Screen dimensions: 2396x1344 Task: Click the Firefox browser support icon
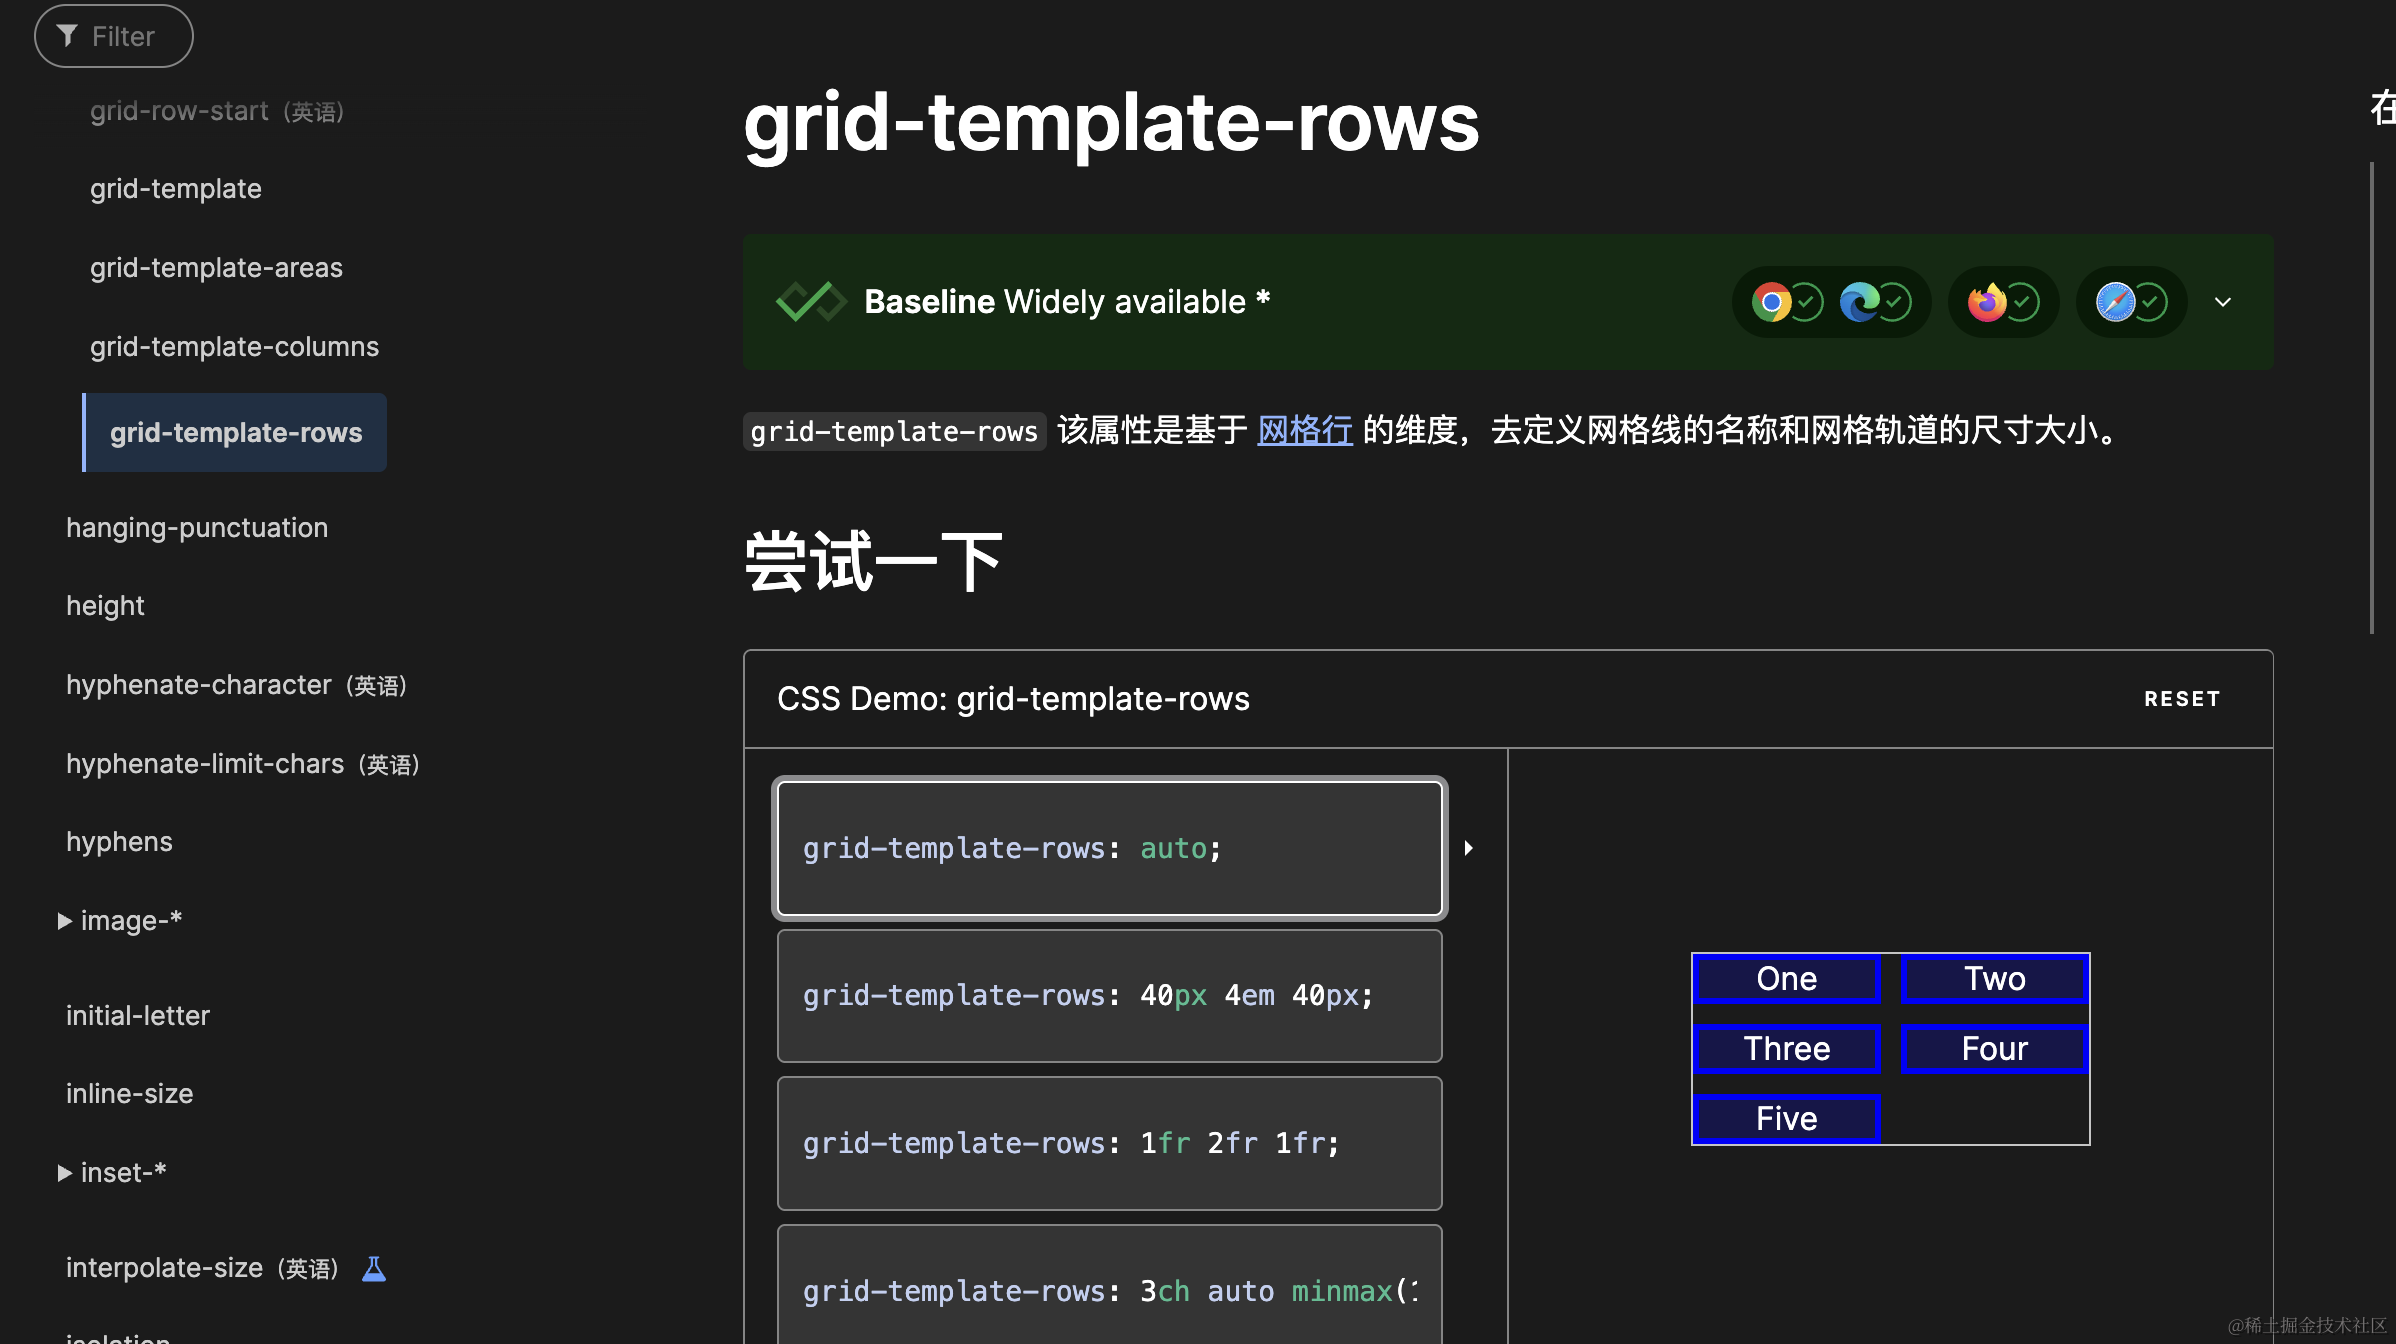1987,302
